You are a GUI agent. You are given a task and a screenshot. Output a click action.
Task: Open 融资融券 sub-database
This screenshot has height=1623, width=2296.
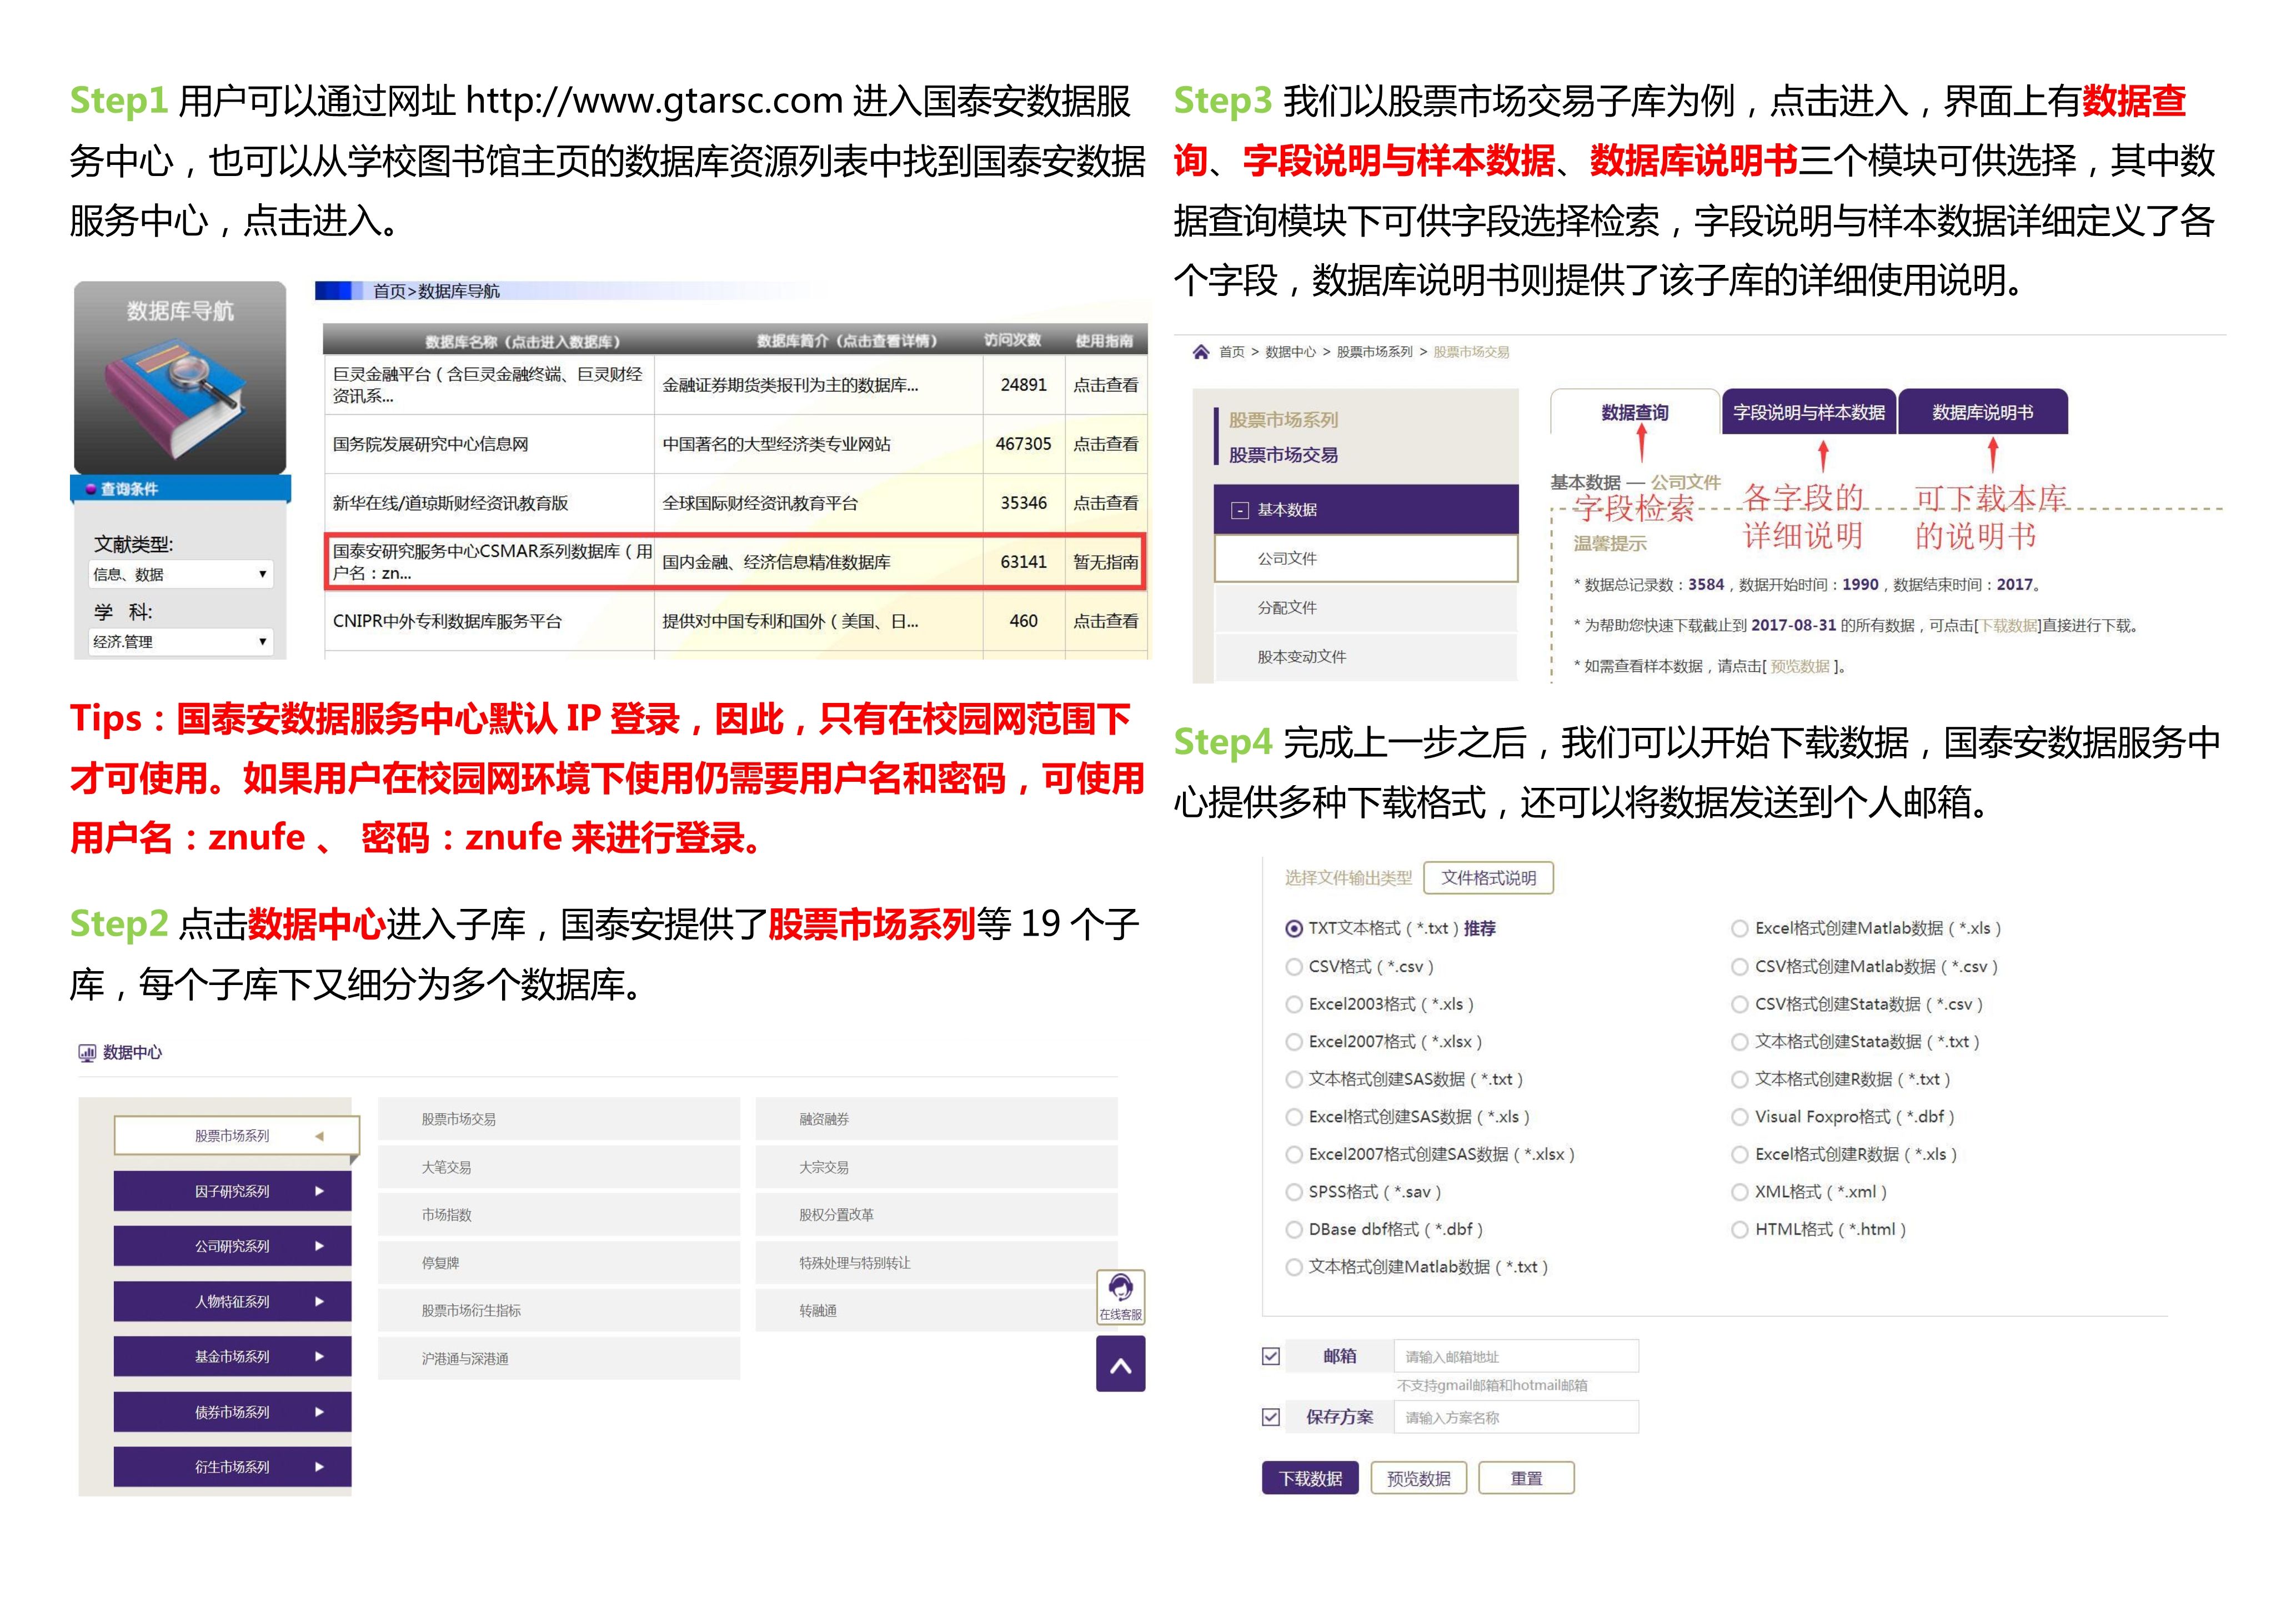(x=936, y=1119)
